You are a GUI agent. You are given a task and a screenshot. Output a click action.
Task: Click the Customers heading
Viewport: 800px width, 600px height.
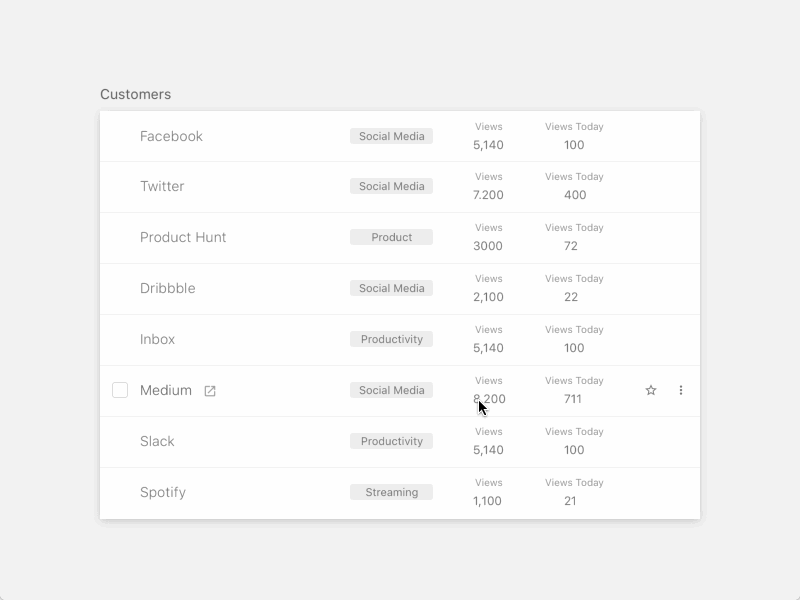click(x=135, y=94)
